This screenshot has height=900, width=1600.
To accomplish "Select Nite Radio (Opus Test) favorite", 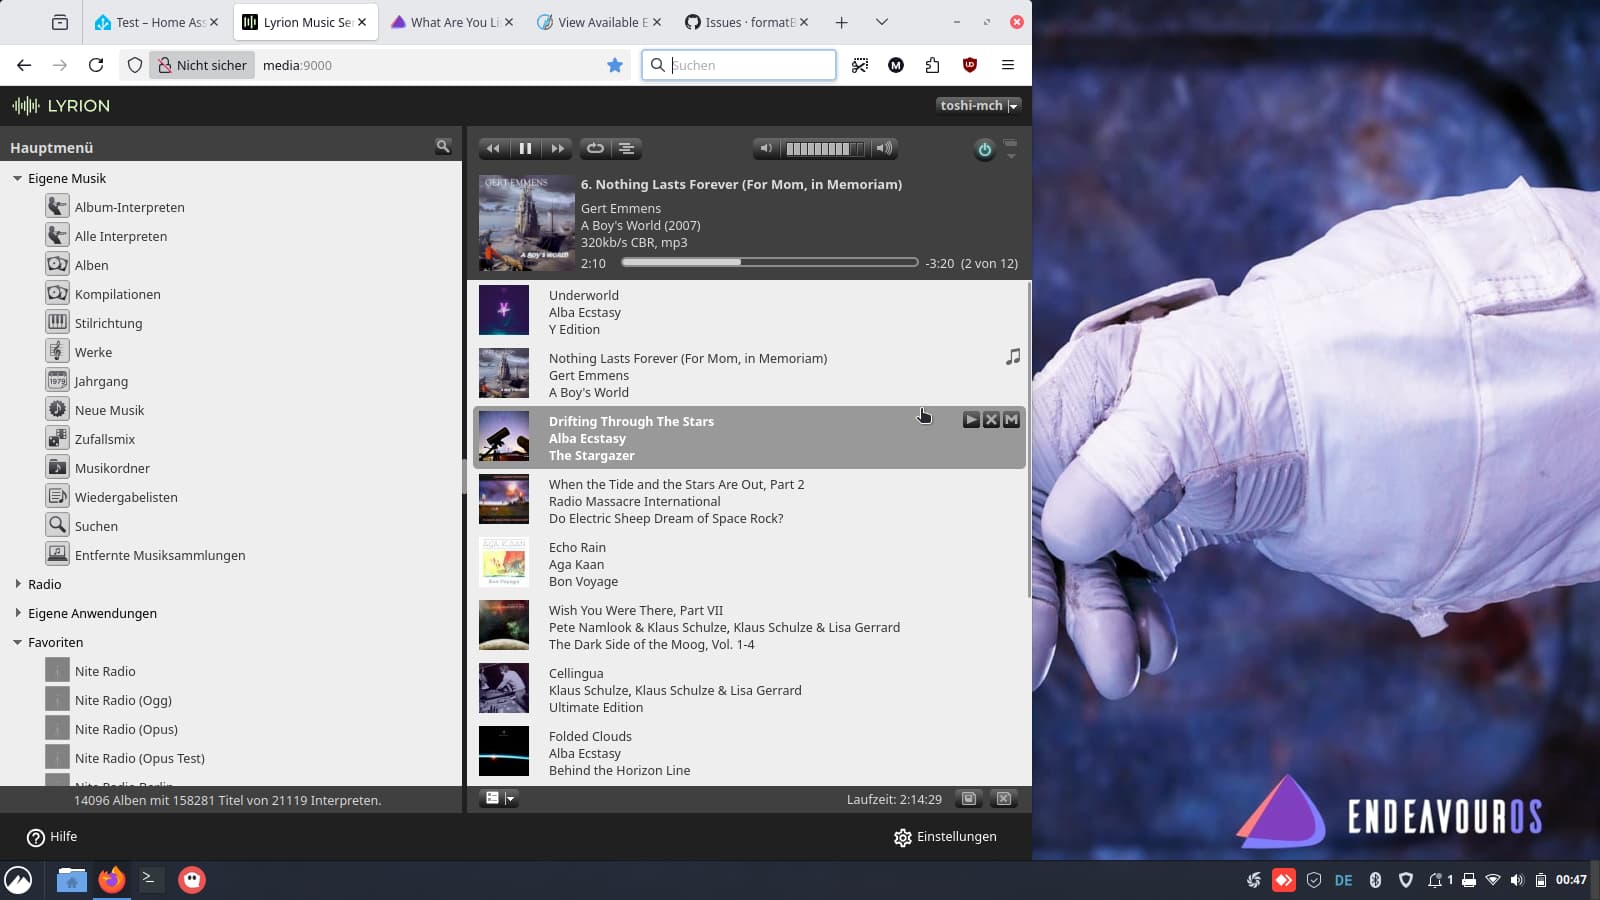I will (x=140, y=758).
